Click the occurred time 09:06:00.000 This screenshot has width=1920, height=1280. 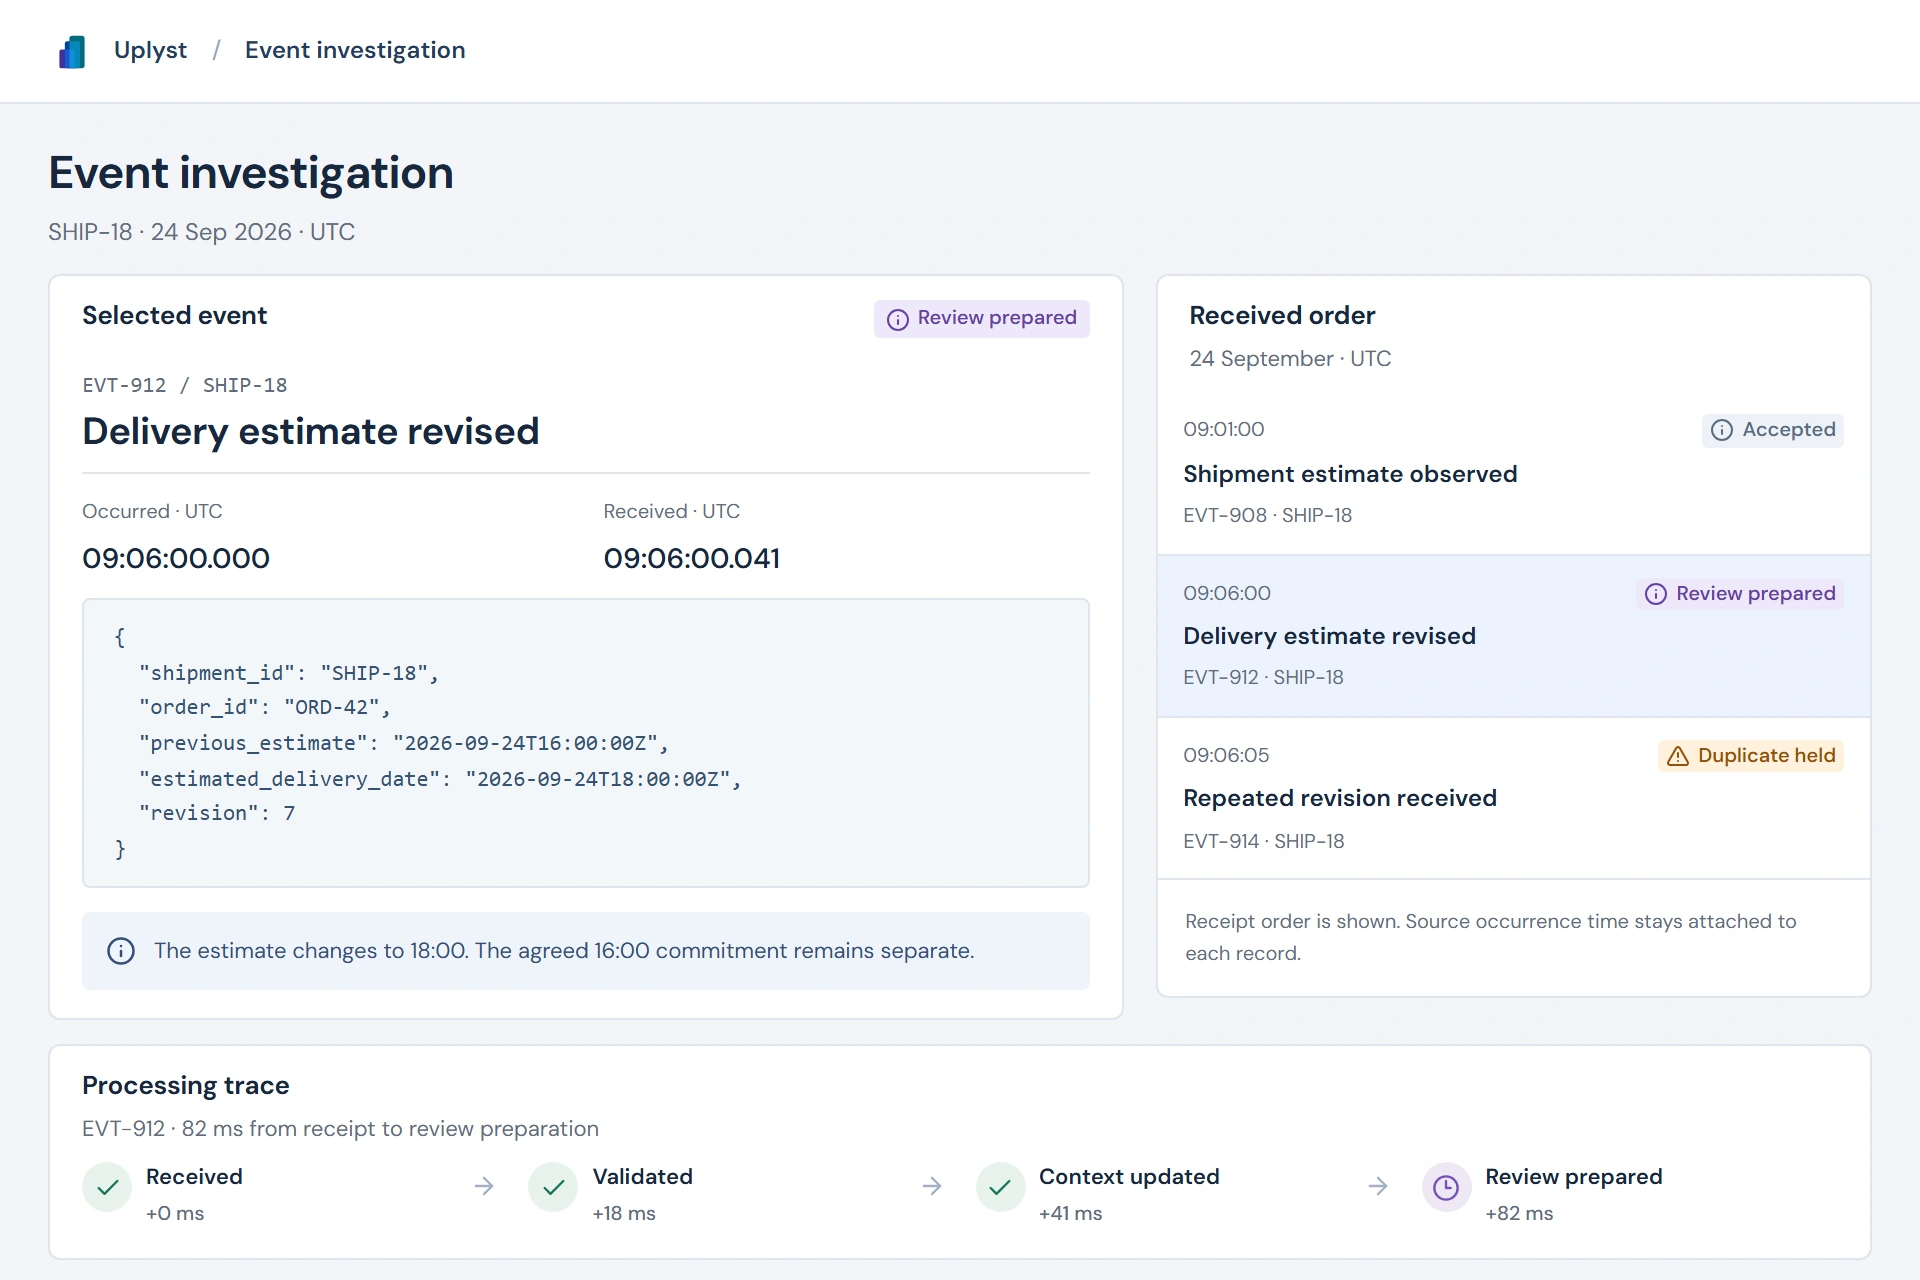click(x=176, y=558)
